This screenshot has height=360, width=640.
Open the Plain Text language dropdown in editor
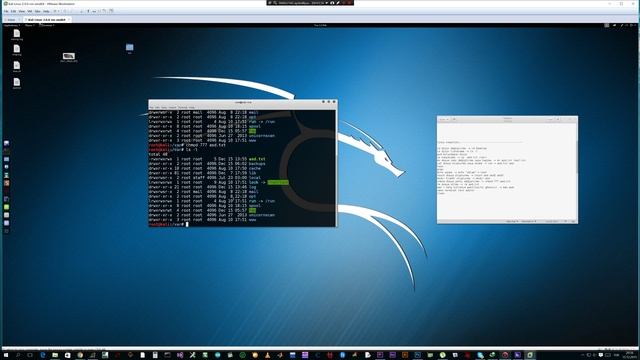[513, 221]
